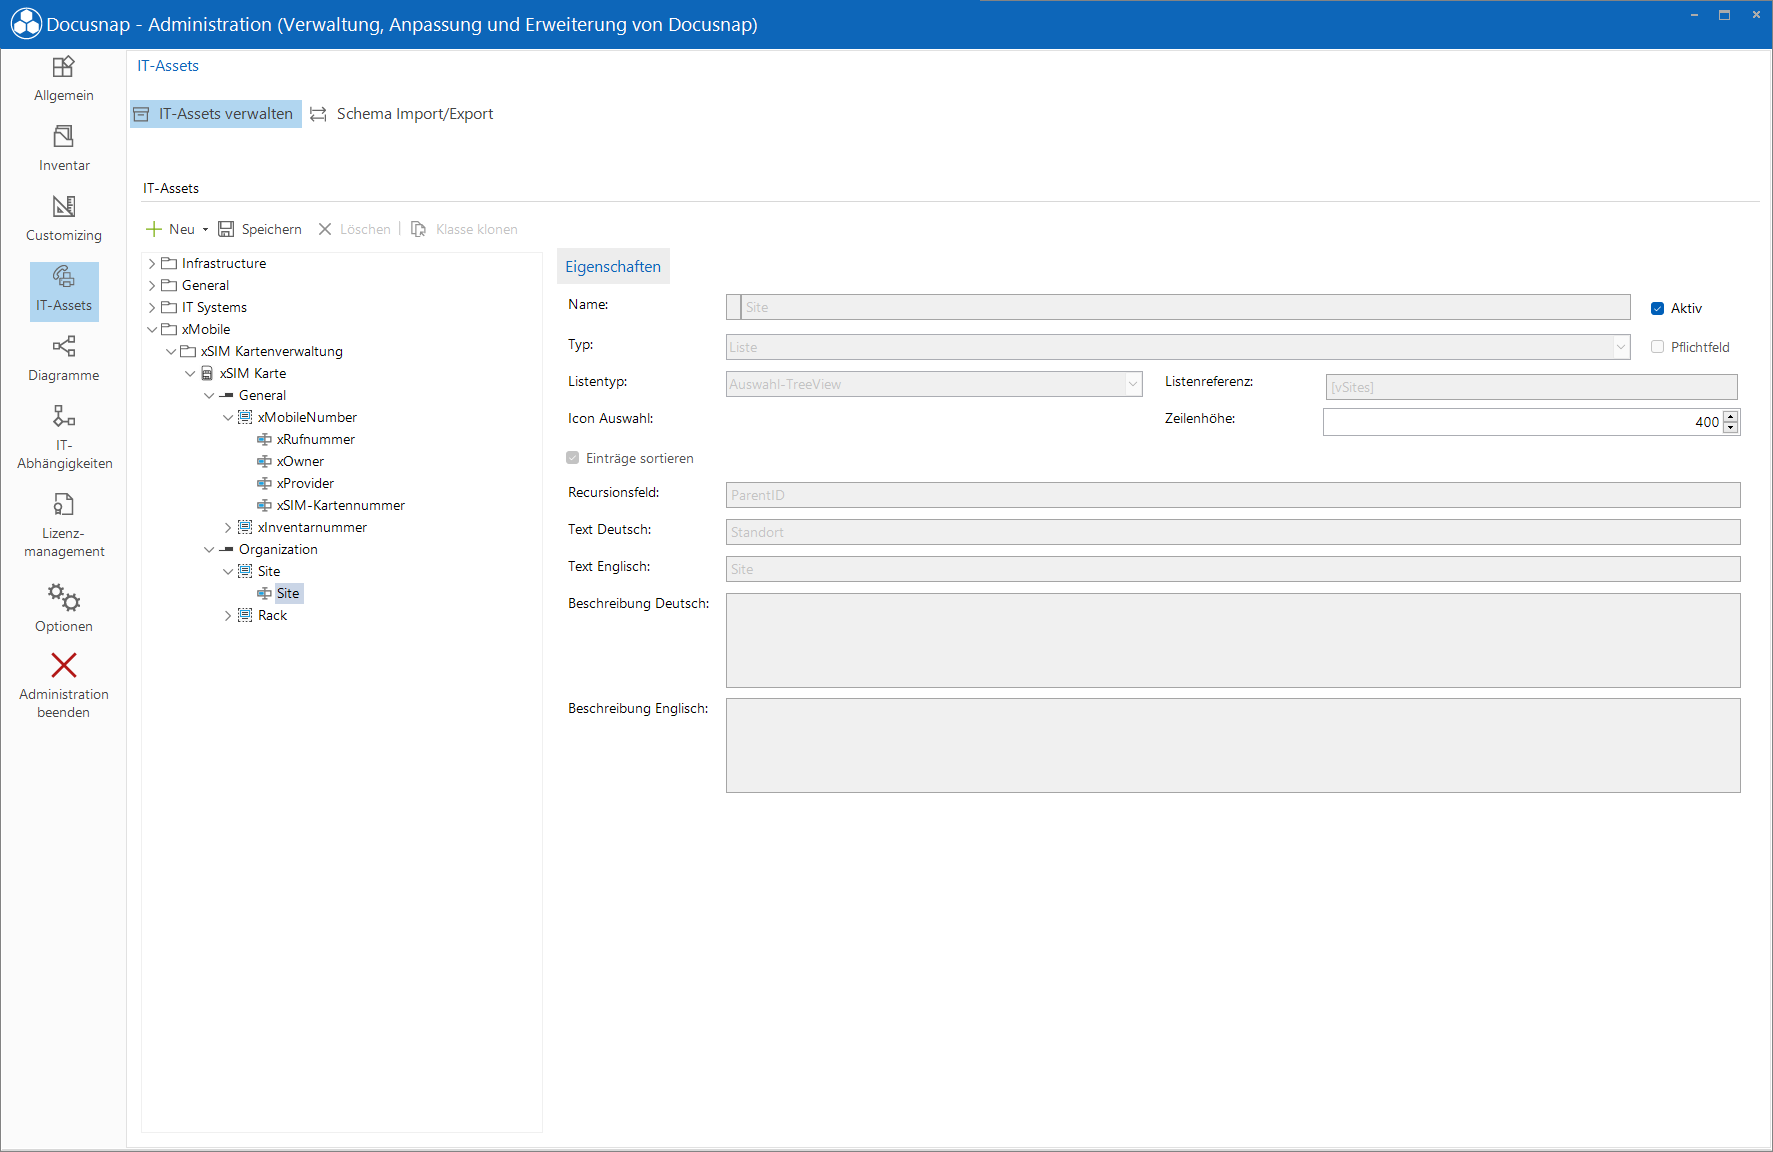
Task: Click the Speichern disk icon
Action: coord(226,229)
